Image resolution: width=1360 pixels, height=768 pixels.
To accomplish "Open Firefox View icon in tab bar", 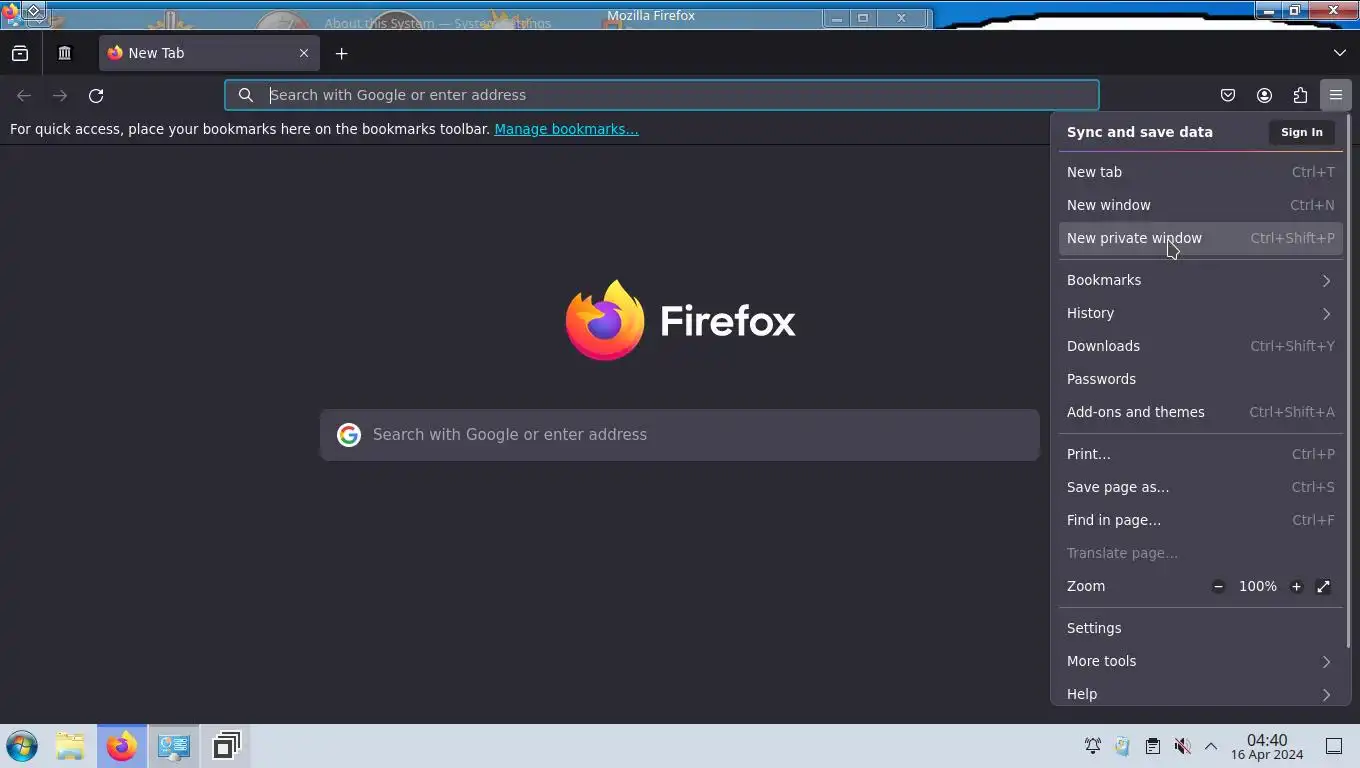I will (20, 53).
